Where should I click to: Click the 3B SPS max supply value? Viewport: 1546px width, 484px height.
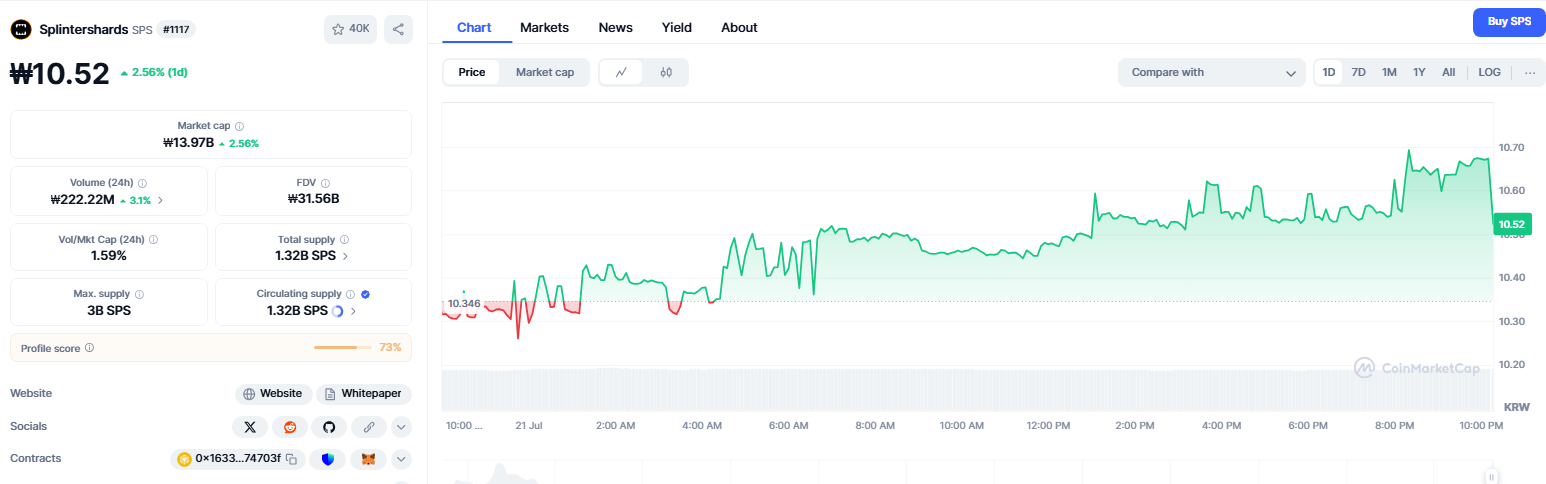(109, 310)
